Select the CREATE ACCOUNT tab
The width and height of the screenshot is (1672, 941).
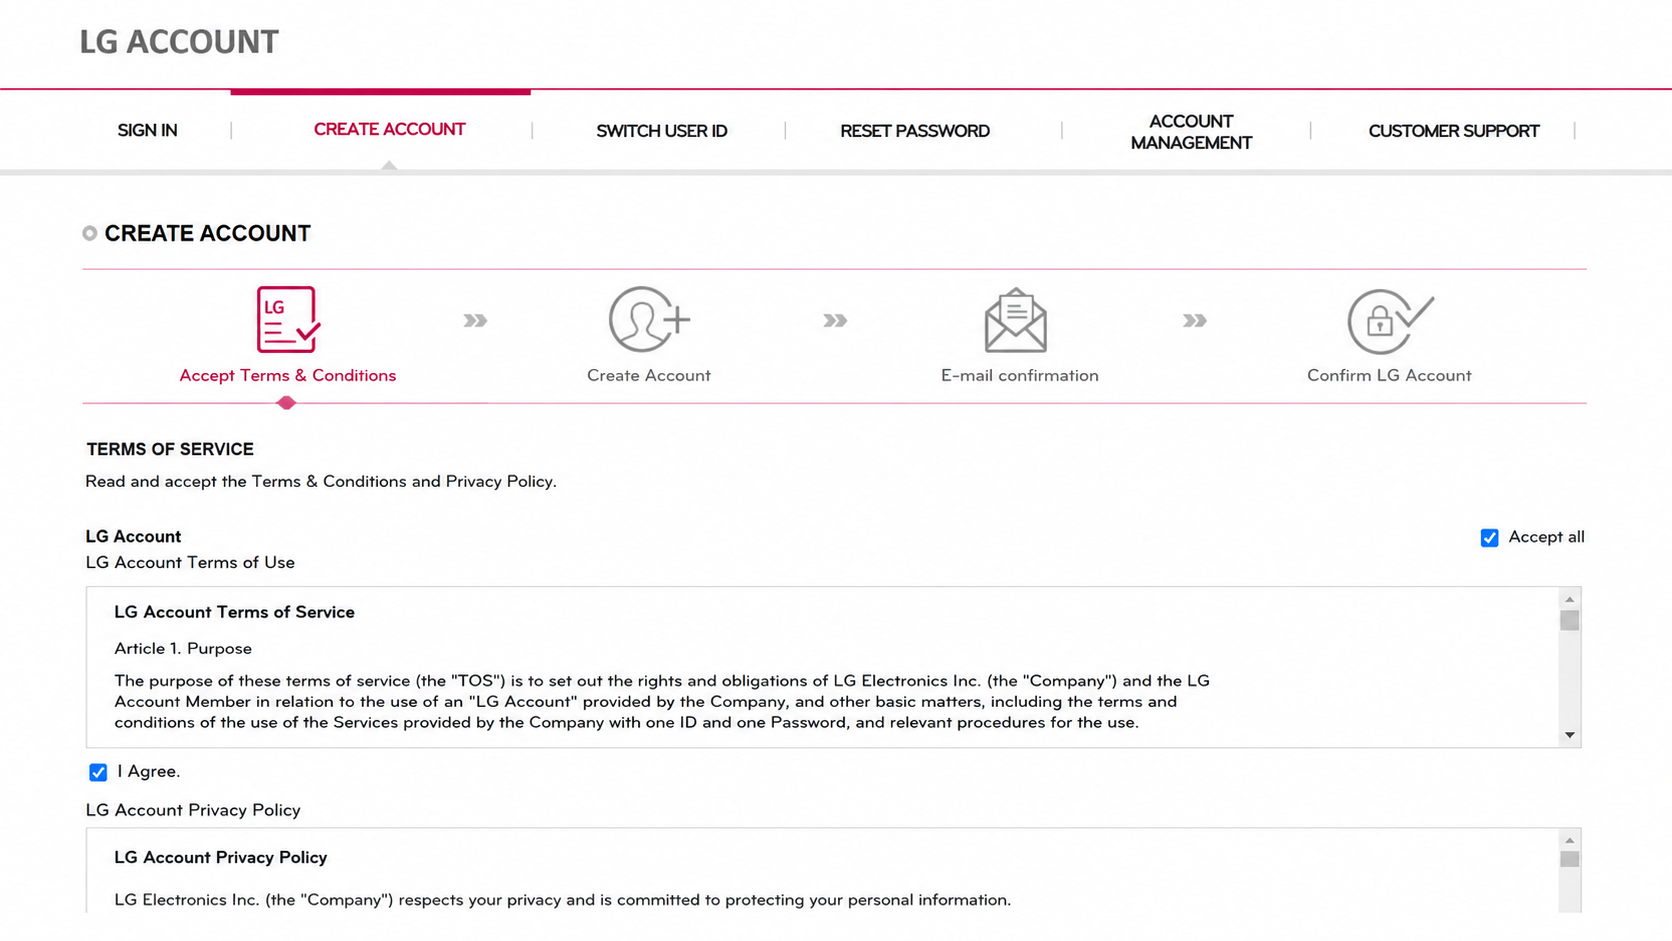(x=389, y=130)
